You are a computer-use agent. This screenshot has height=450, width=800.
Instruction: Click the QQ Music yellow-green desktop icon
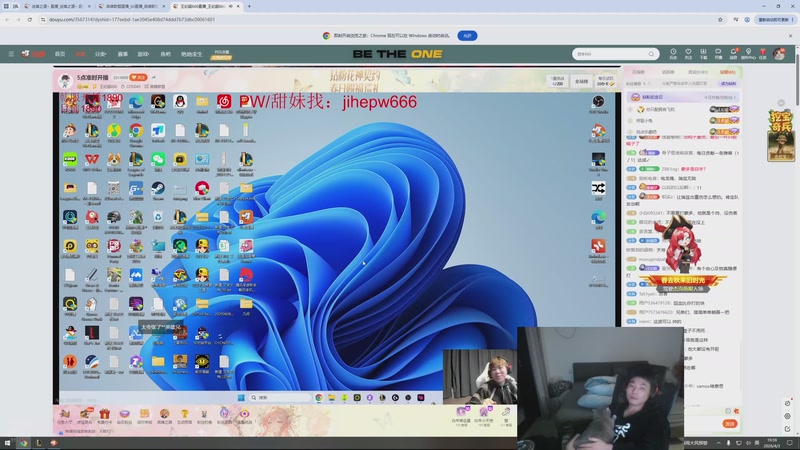(x=114, y=131)
